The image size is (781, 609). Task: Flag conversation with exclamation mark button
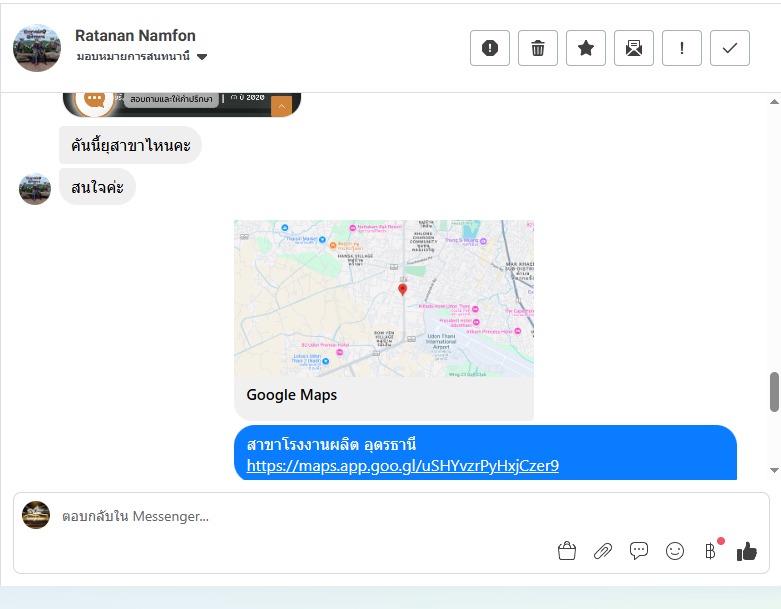point(682,48)
